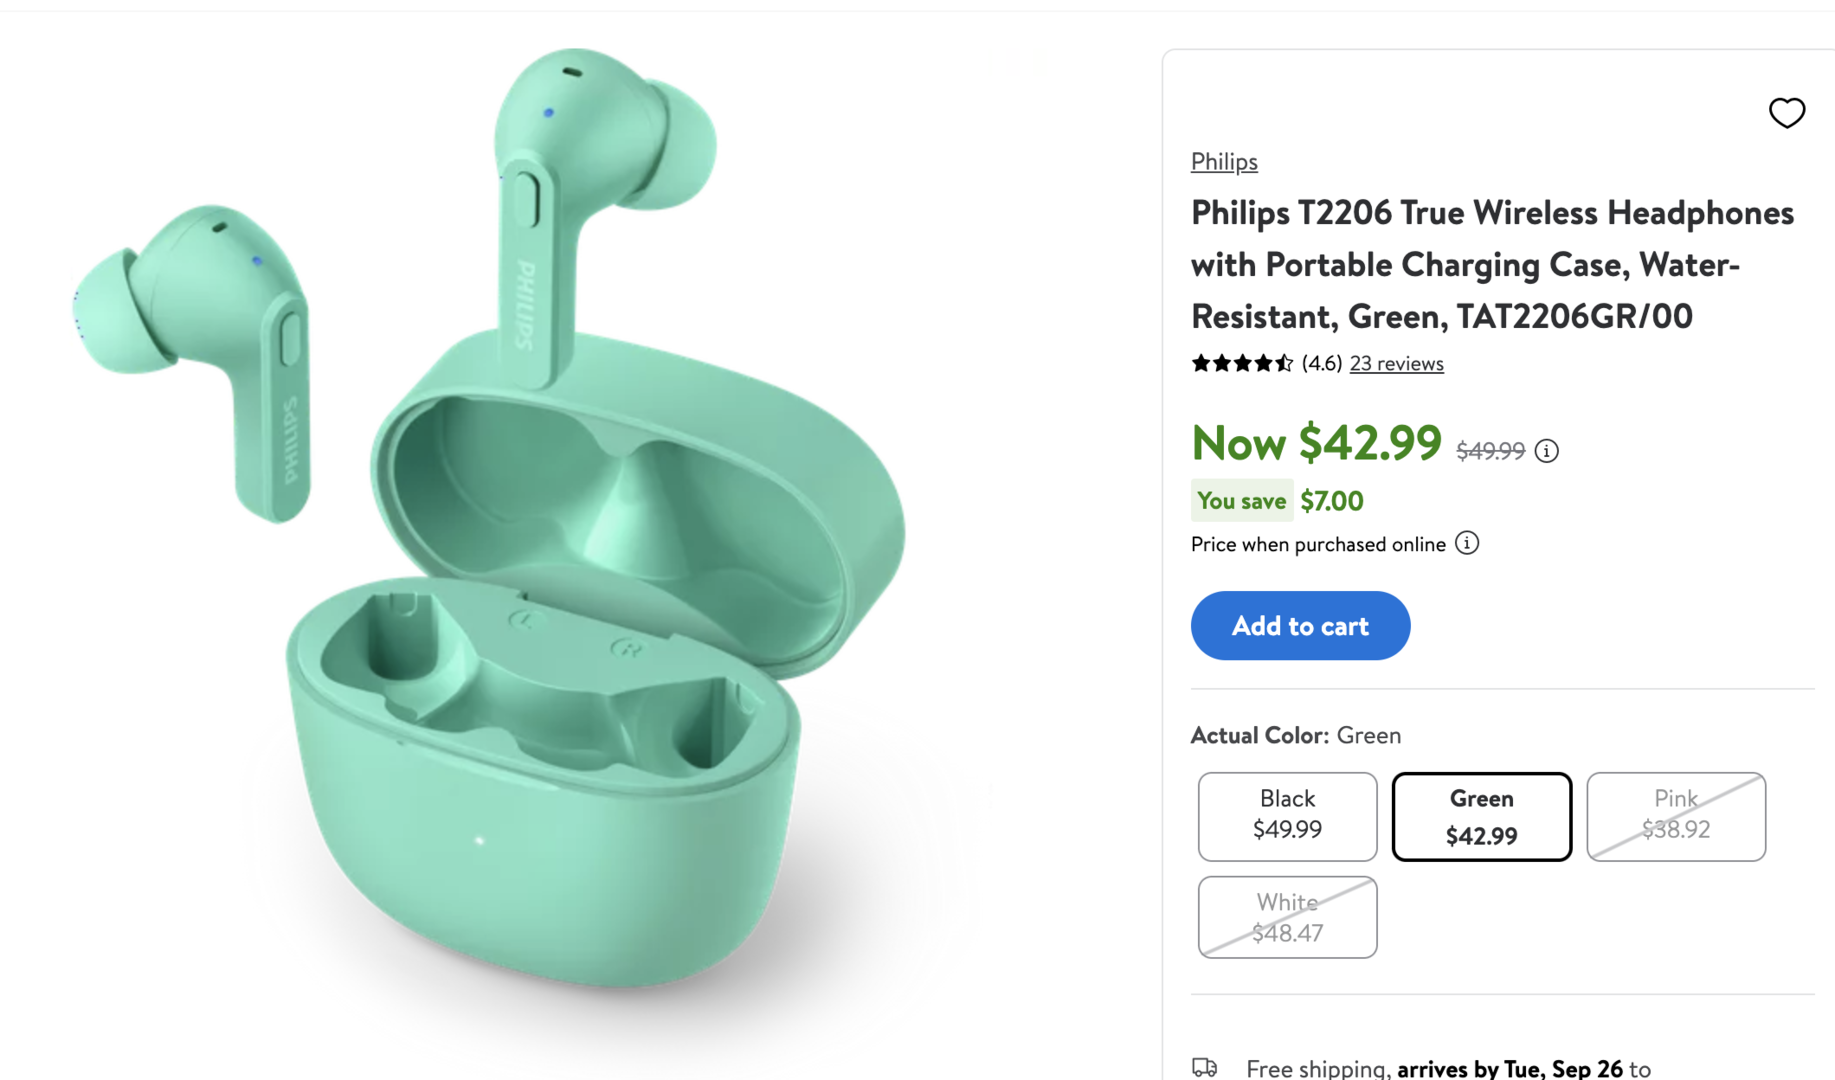Screen dimensions: 1835x1080
Task: Choose the unavailable Pink color option
Action: [x=1675, y=816]
